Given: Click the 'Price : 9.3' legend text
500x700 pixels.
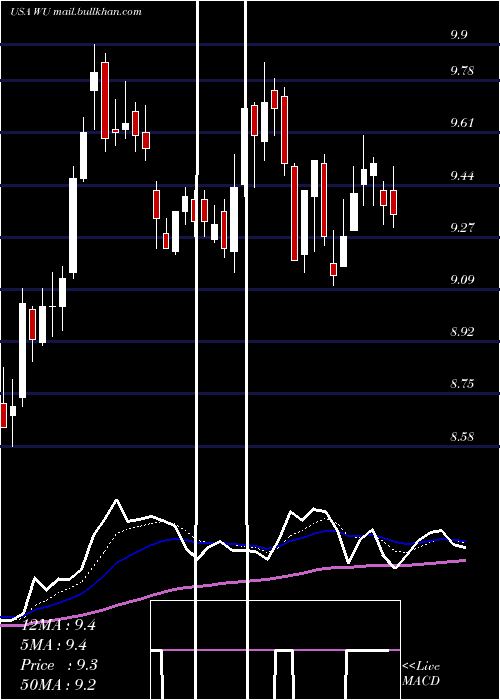Looking at the screenshot, I should point(58,665).
